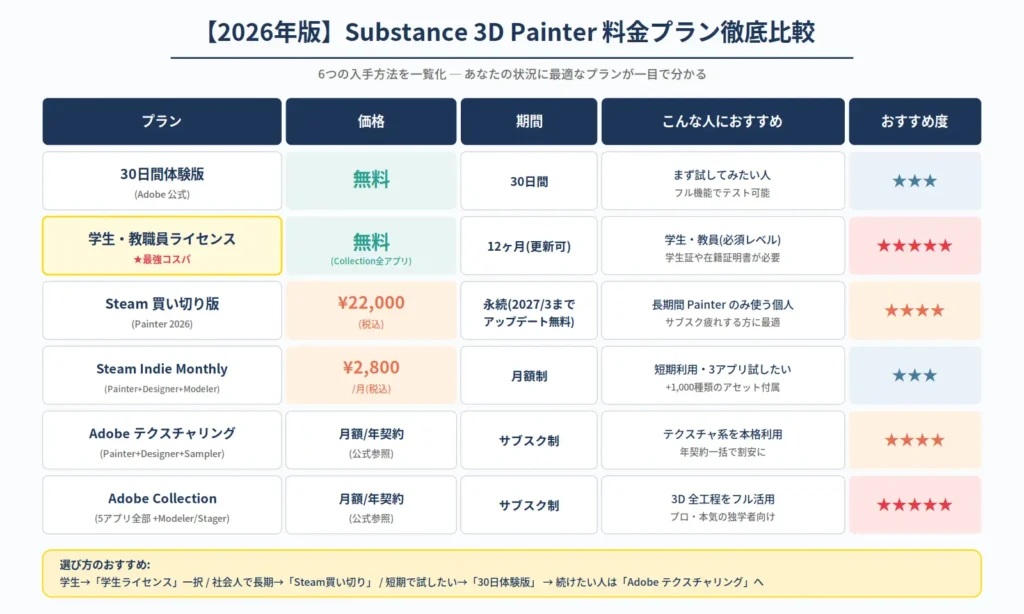Click the 30日間 period cell
This screenshot has width=1024, height=614.
coord(529,181)
